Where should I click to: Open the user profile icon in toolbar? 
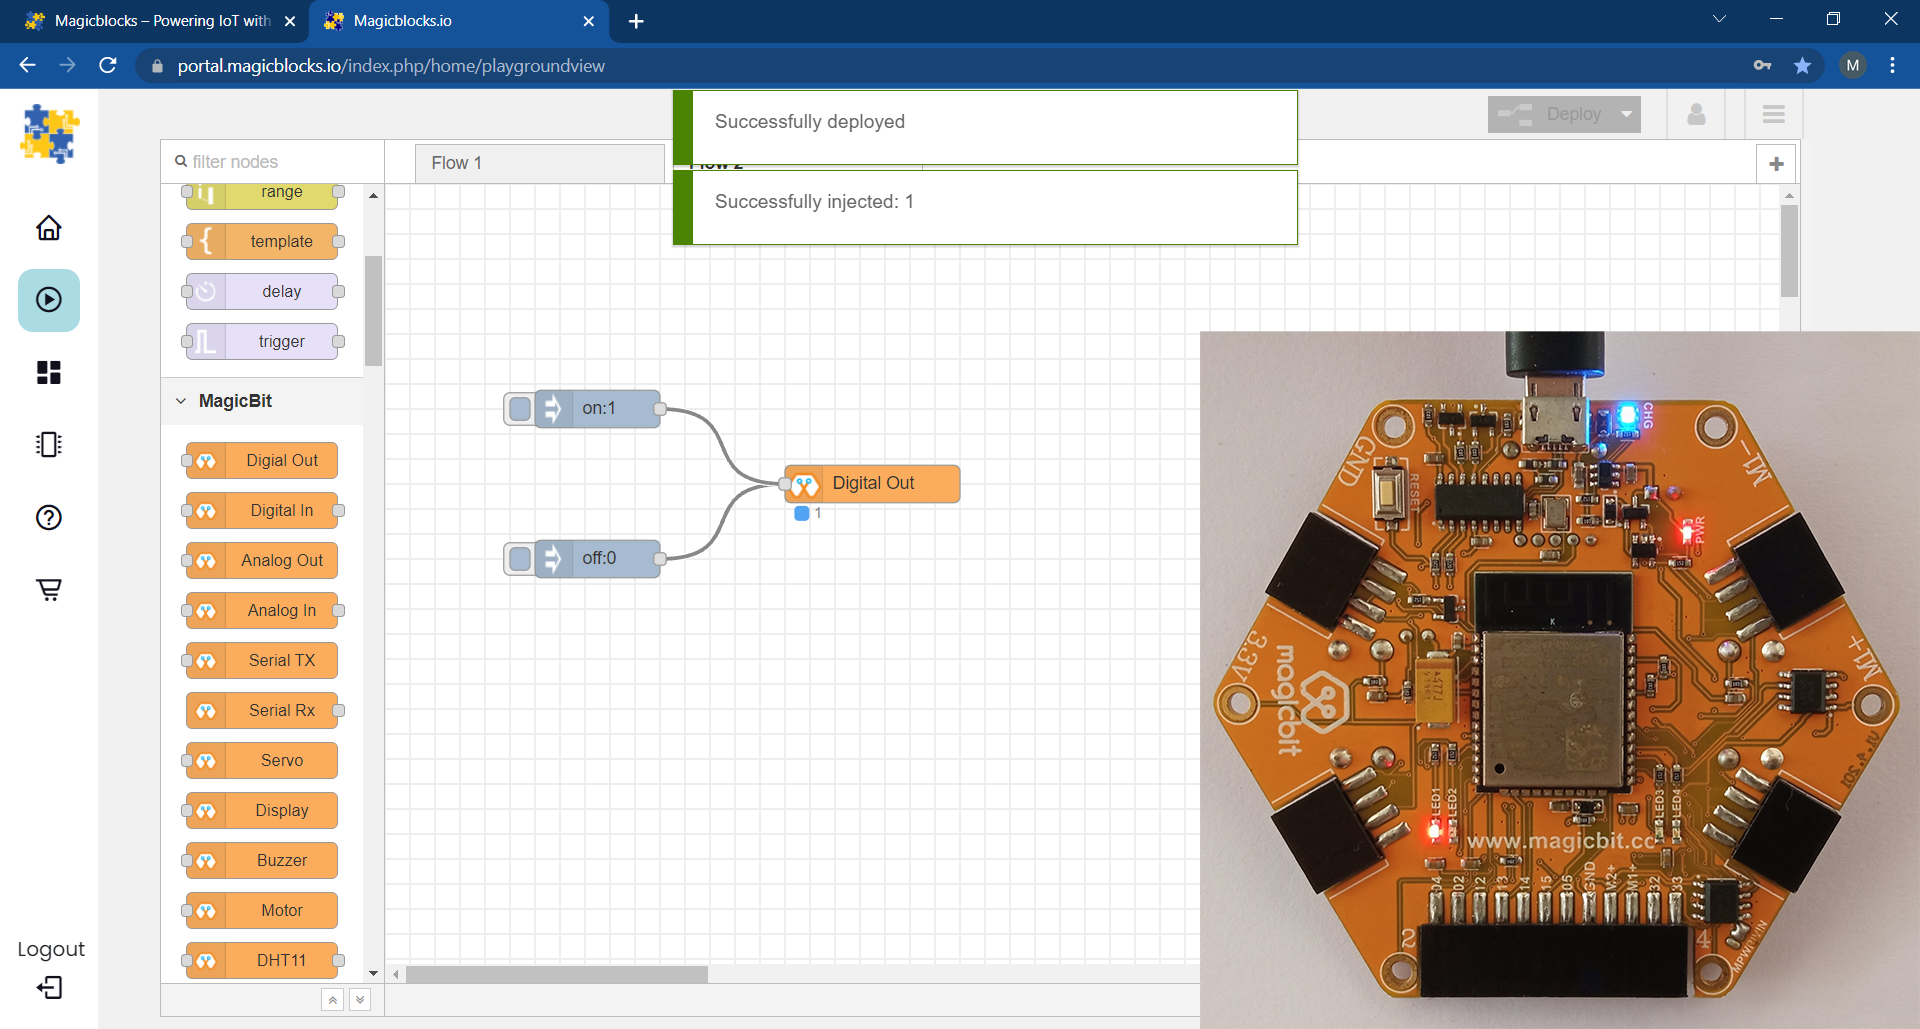tap(1696, 114)
